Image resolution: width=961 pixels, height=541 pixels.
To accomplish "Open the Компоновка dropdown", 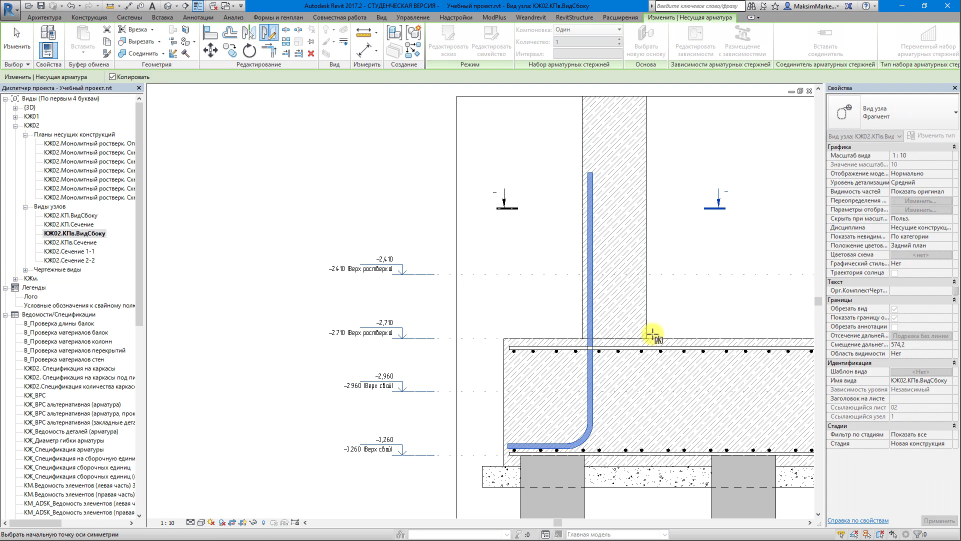I will pyautogui.click(x=588, y=30).
